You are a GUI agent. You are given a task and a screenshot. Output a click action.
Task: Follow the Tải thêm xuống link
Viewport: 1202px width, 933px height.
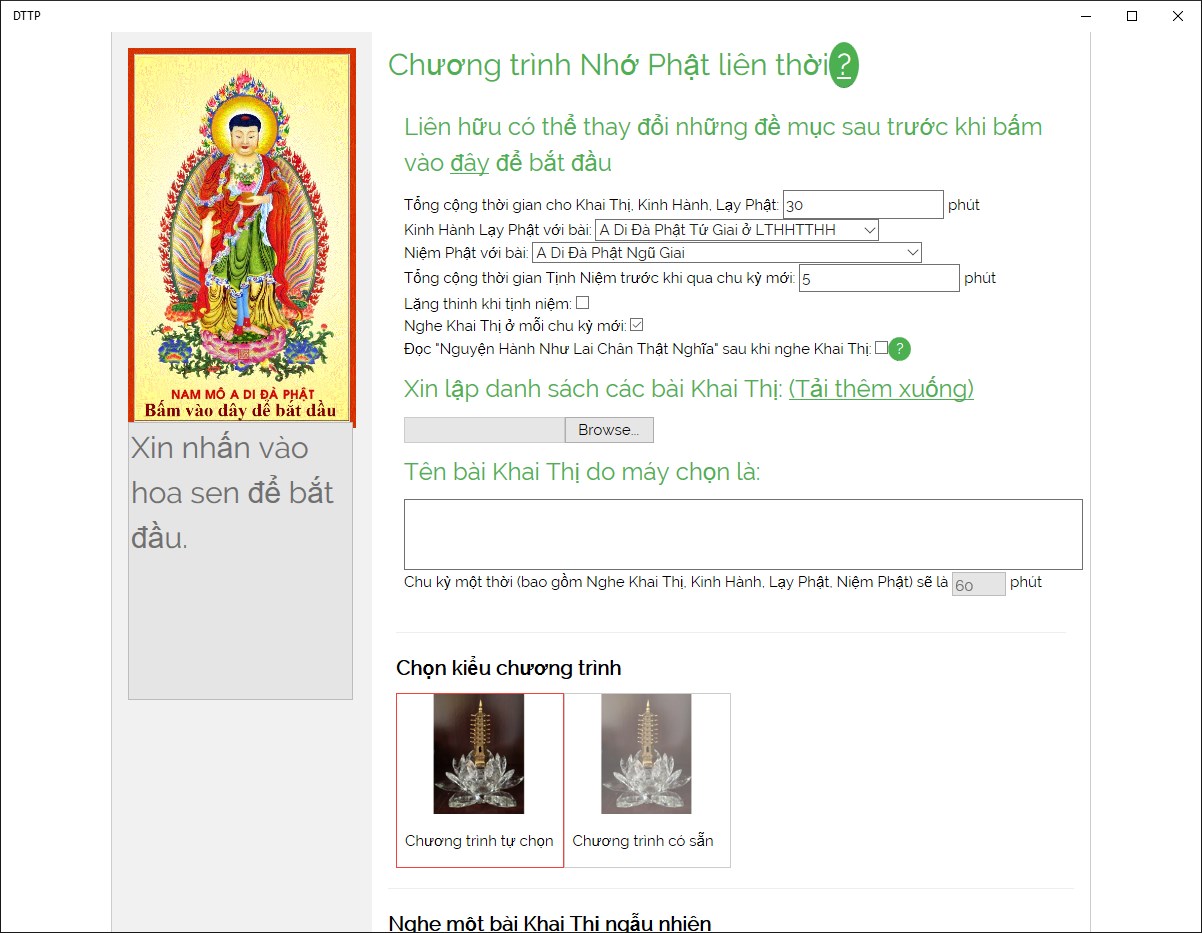(881, 389)
